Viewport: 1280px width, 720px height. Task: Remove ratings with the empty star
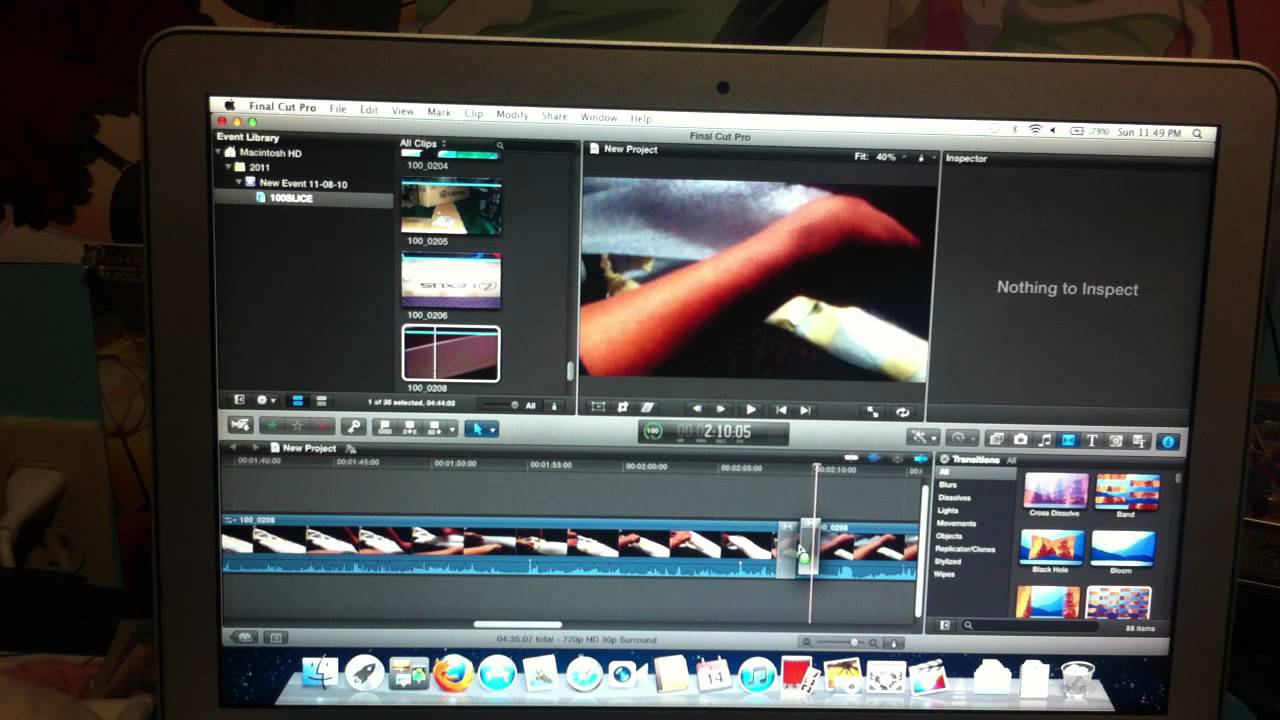pos(297,426)
